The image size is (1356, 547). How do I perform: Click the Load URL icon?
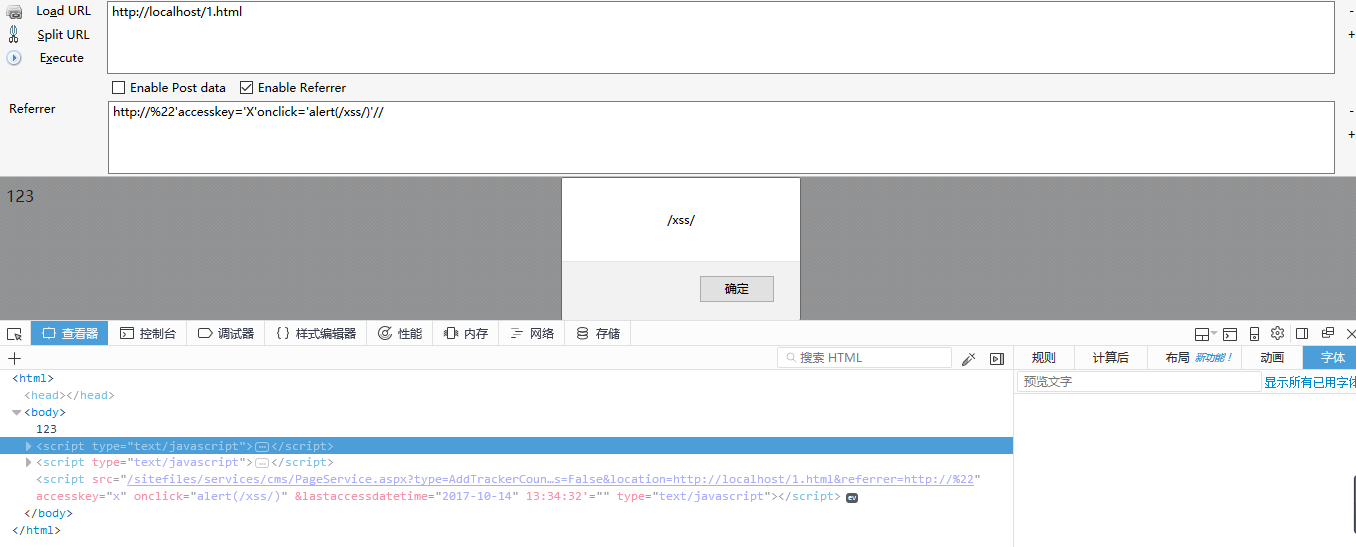pyautogui.click(x=14, y=11)
